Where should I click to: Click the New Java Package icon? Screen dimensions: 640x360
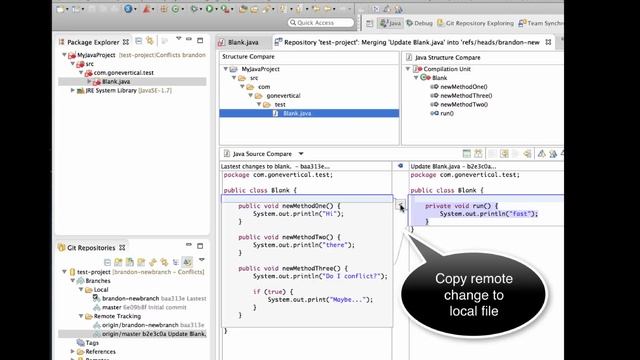coord(163,9)
